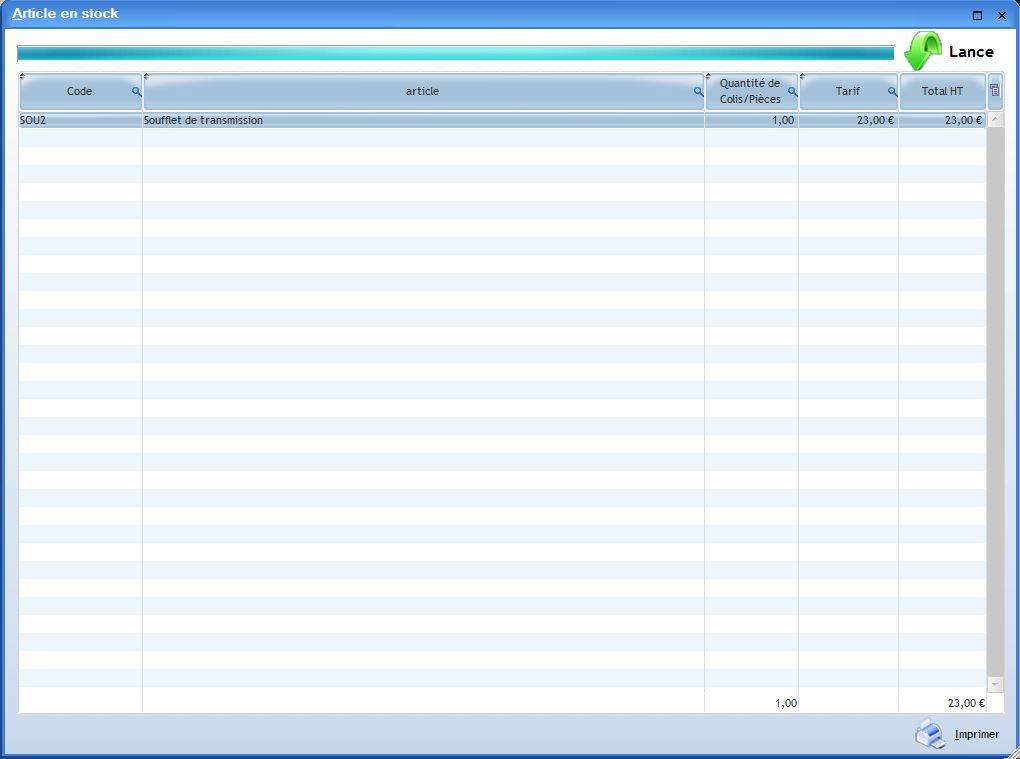Image resolution: width=1020 pixels, height=759 pixels.
Task: Open the table options icon beside Total HT
Action: 995,91
